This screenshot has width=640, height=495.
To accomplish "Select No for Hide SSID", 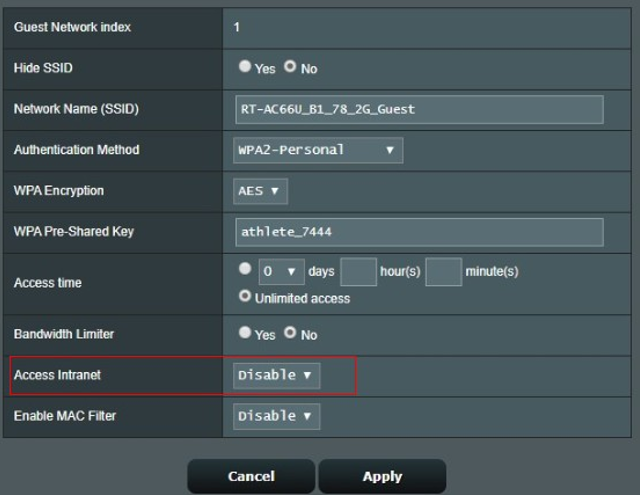I will point(290,68).
